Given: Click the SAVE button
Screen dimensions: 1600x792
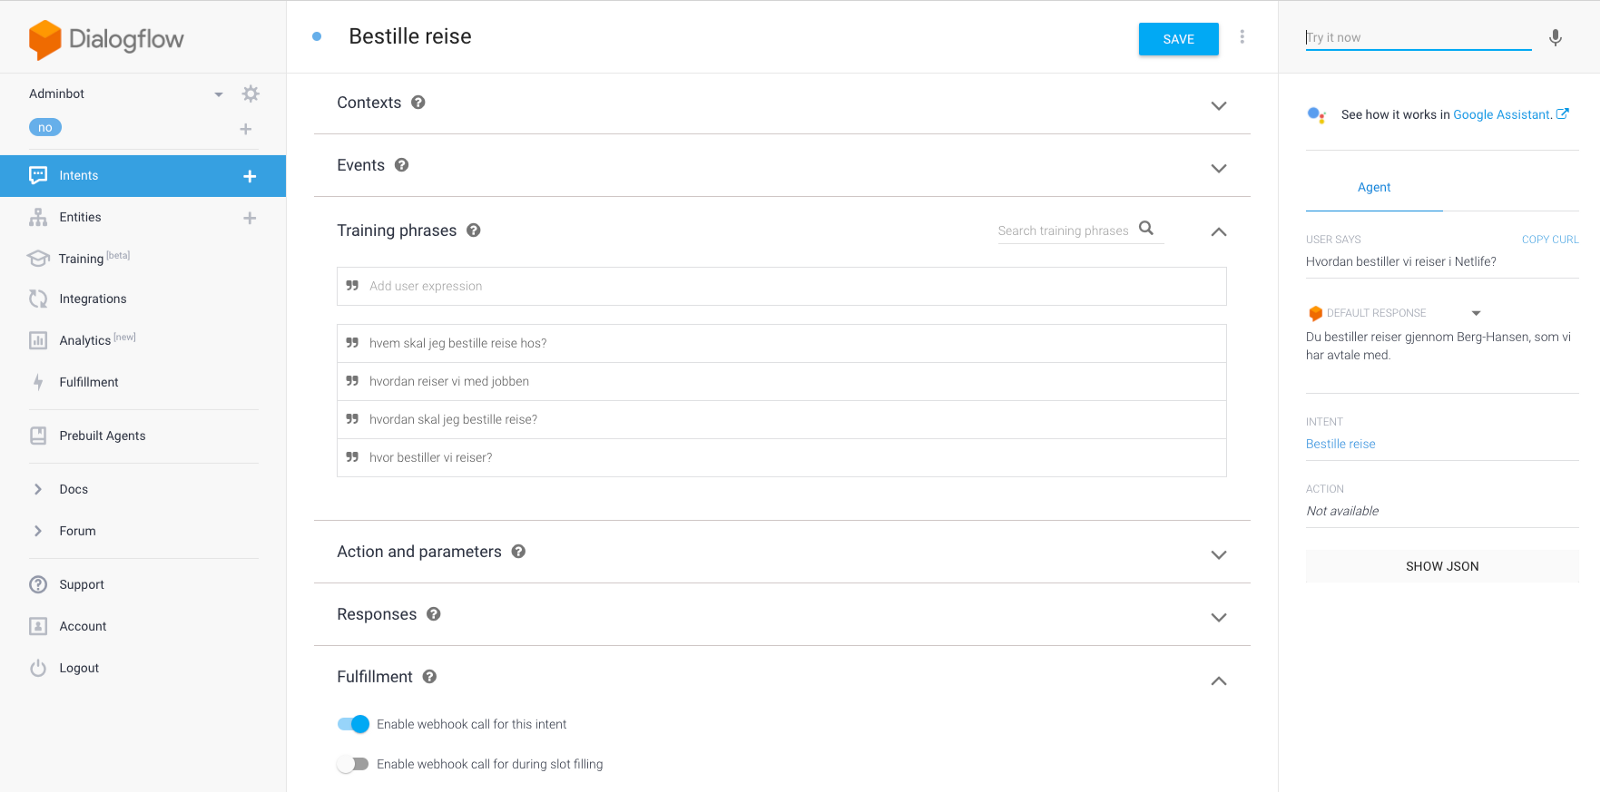Looking at the screenshot, I should point(1178,39).
